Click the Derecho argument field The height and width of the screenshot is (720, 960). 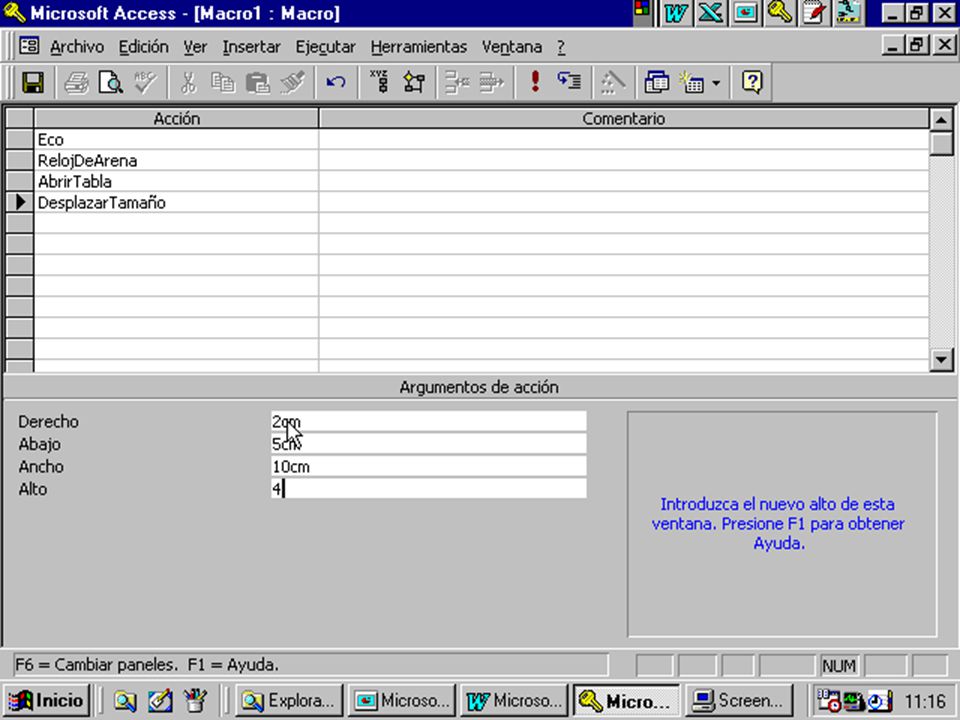pos(429,421)
